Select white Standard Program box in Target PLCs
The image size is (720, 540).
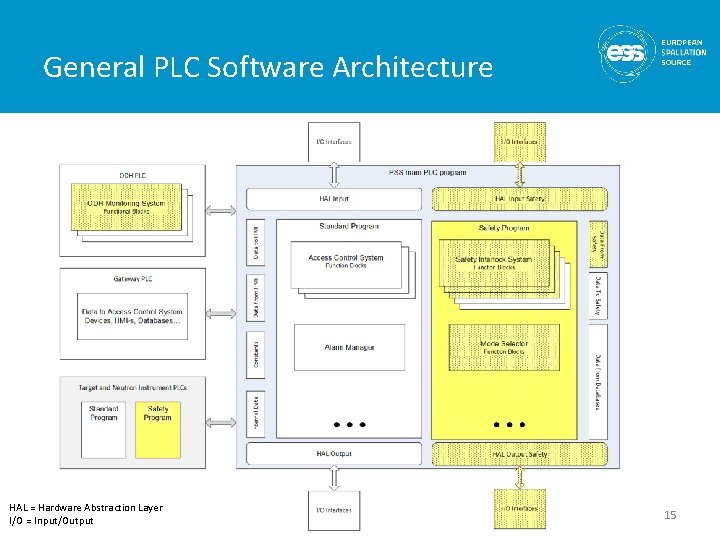(x=103, y=430)
